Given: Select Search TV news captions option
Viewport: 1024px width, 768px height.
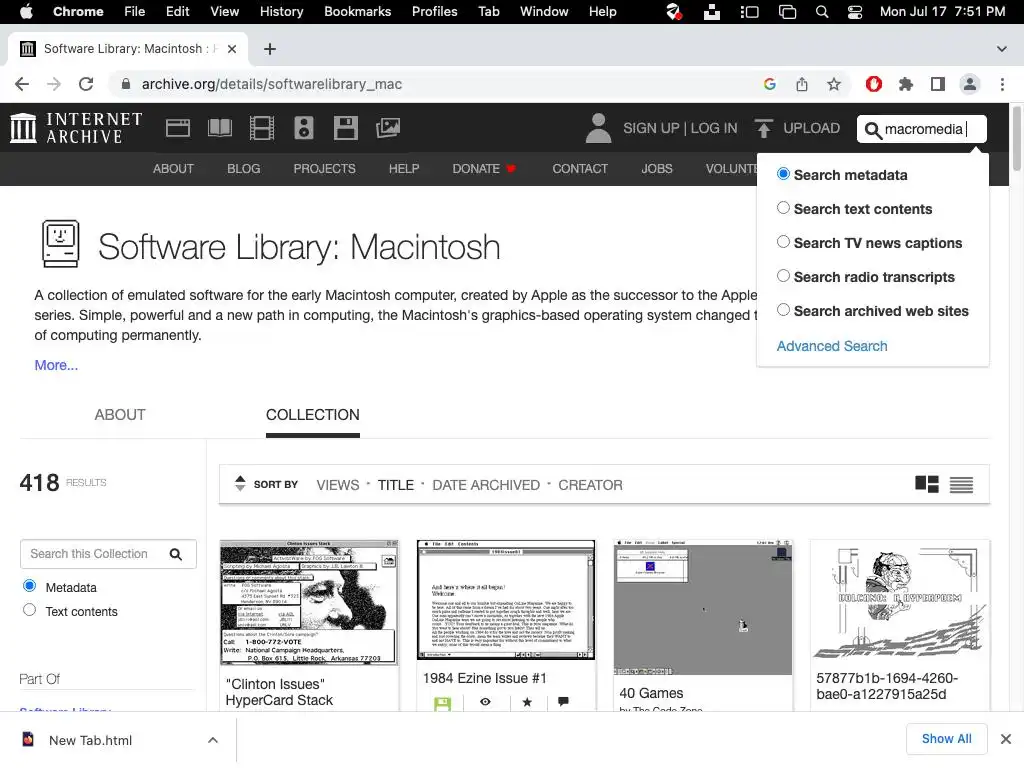Looking at the screenshot, I should pos(783,242).
